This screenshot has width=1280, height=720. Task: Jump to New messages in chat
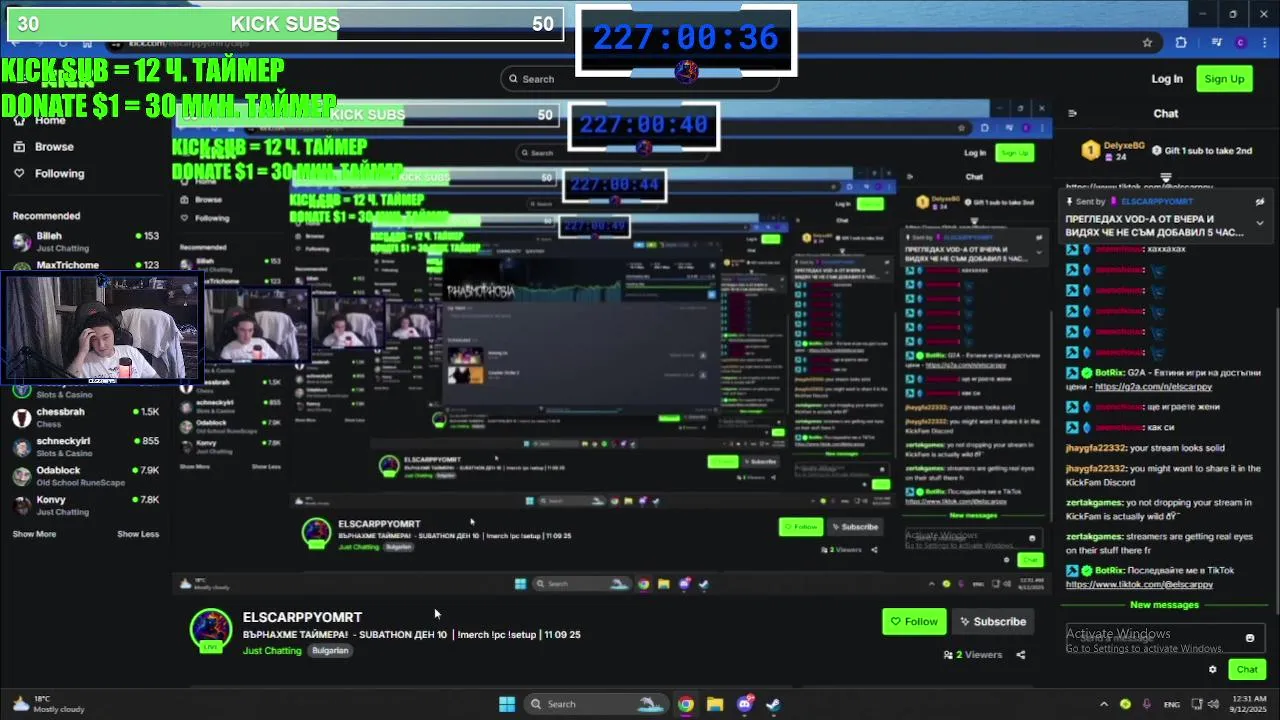pyautogui.click(x=1164, y=605)
